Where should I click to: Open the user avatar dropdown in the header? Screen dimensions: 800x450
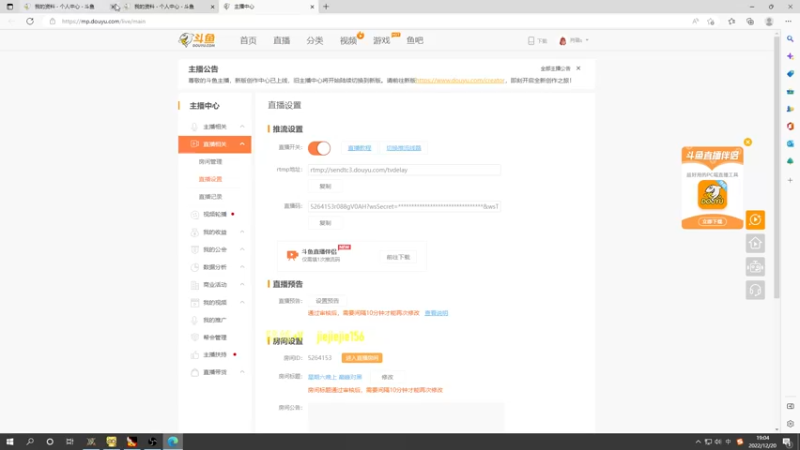click(573, 40)
